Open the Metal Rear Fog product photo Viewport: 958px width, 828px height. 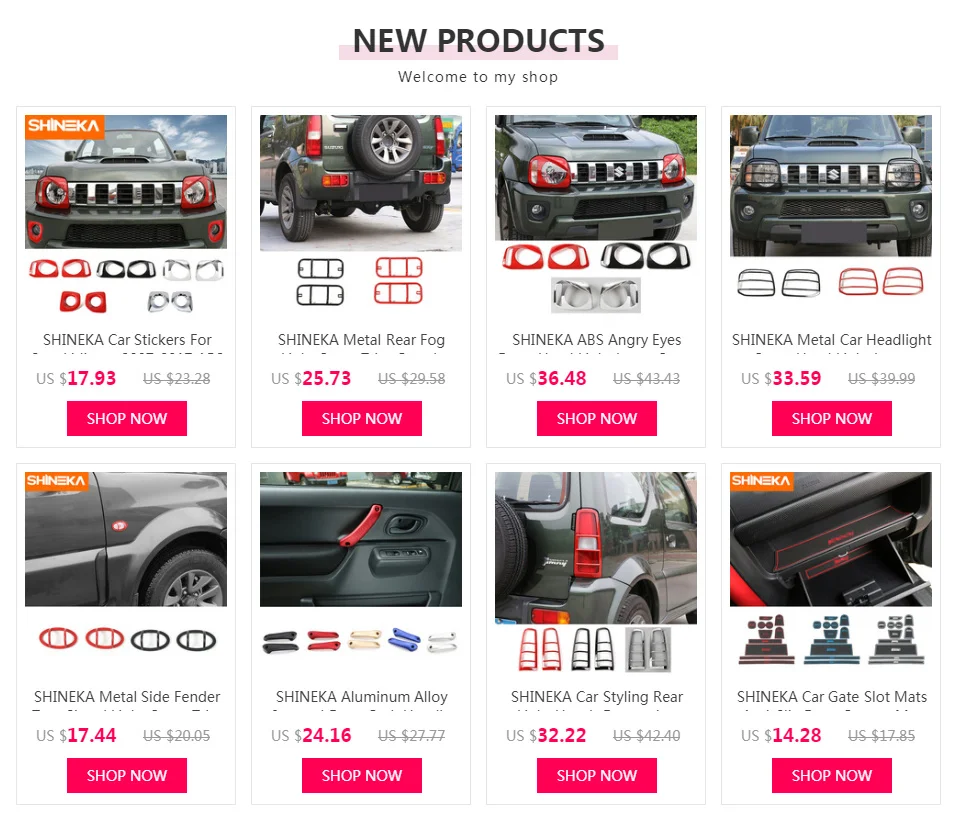point(361,216)
